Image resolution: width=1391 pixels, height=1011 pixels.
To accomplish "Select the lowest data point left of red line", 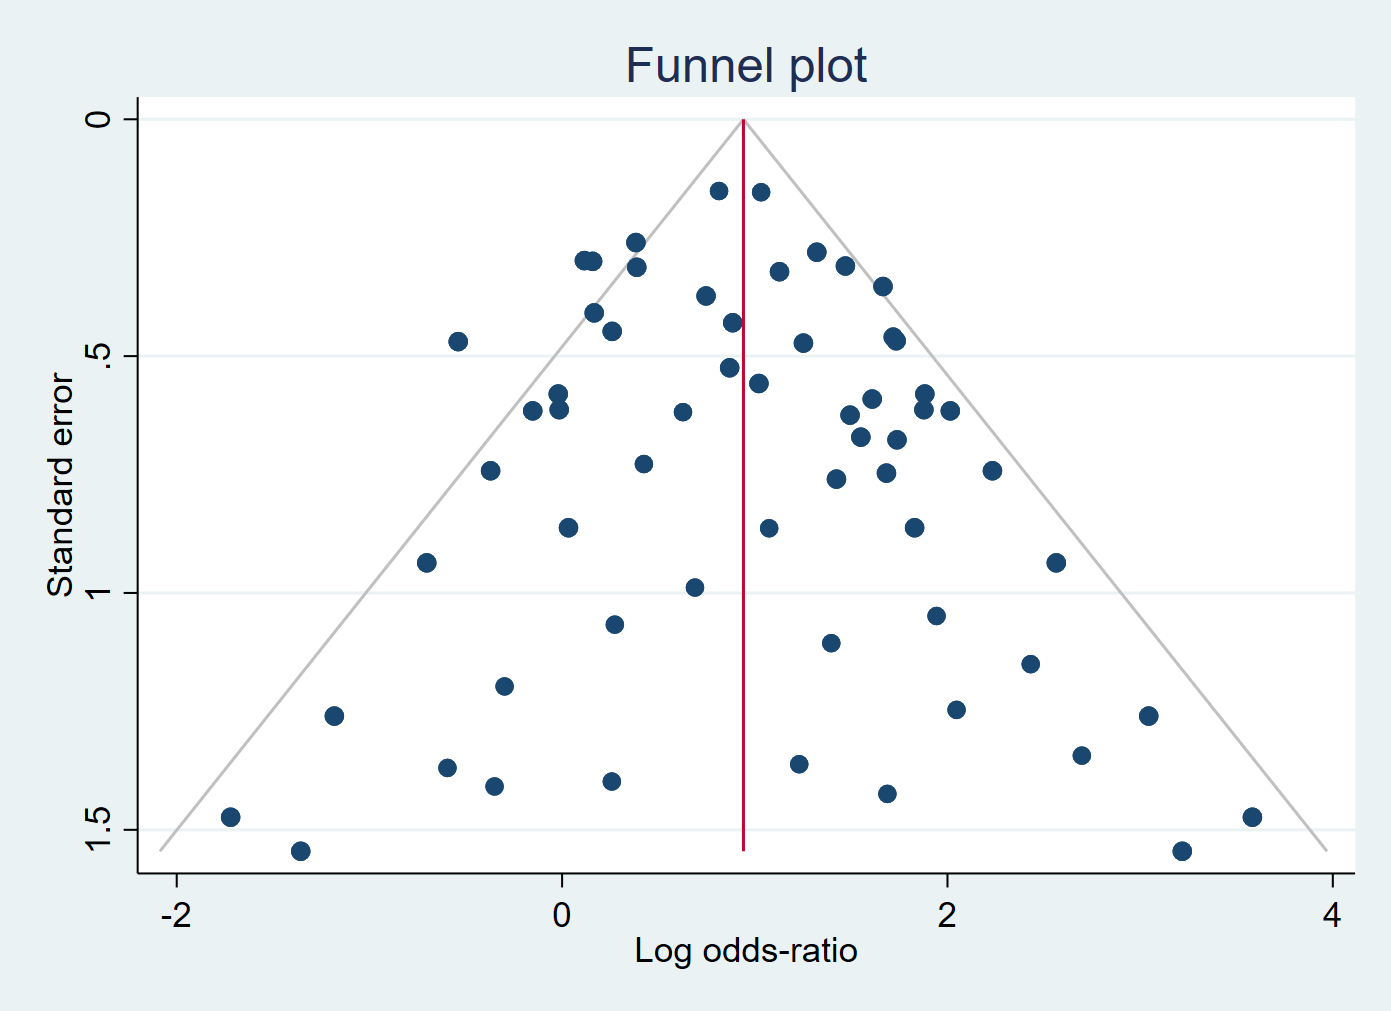I will coord(301,851).
